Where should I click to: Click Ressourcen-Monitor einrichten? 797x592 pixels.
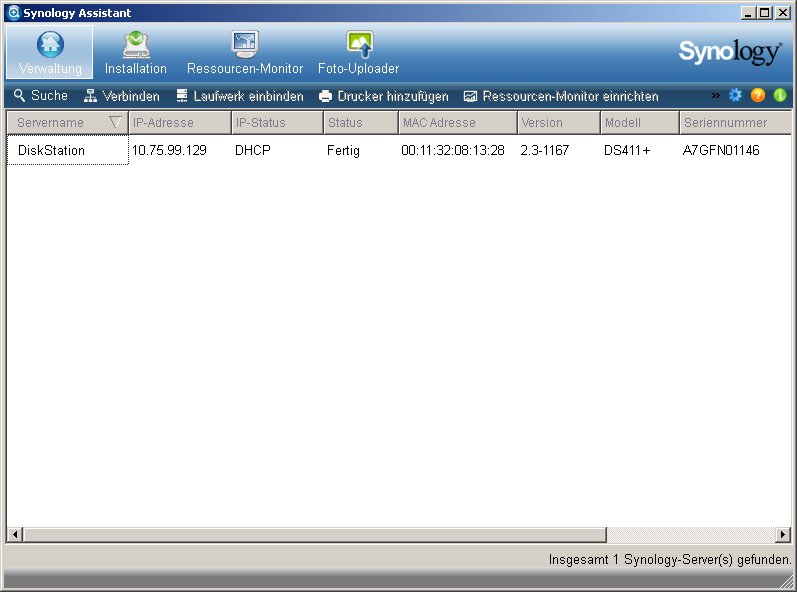tap(561, 96)
